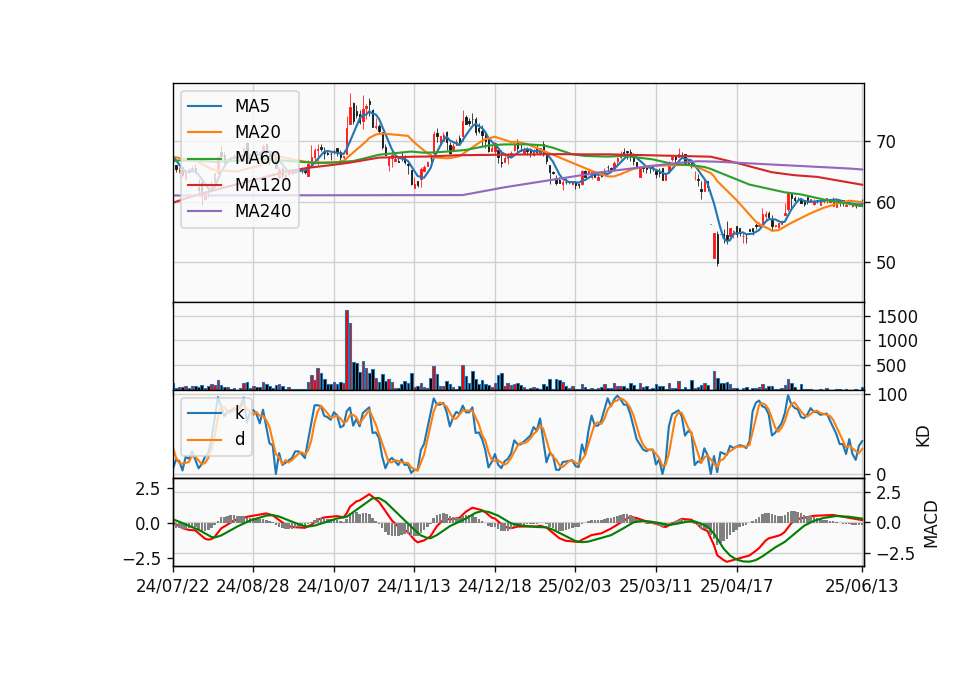Click the price axis value 70
Image resolution: width=960 pixels, height=690 pixels.
coord(886,142)
